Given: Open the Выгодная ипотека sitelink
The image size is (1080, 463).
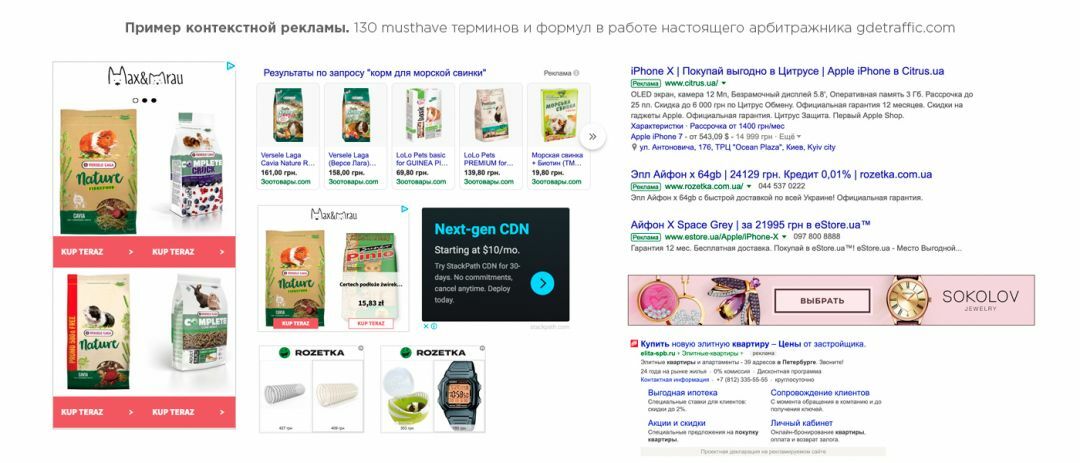Looking at the screenshot, I should (683, 393).
